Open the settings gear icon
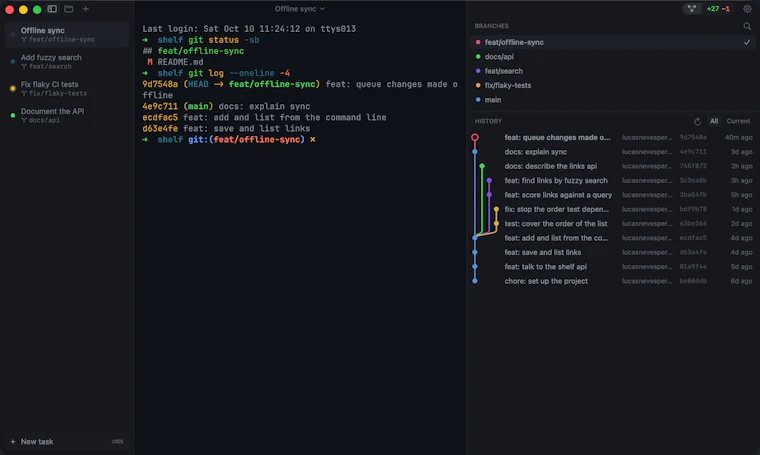 [x=747, y=9]
